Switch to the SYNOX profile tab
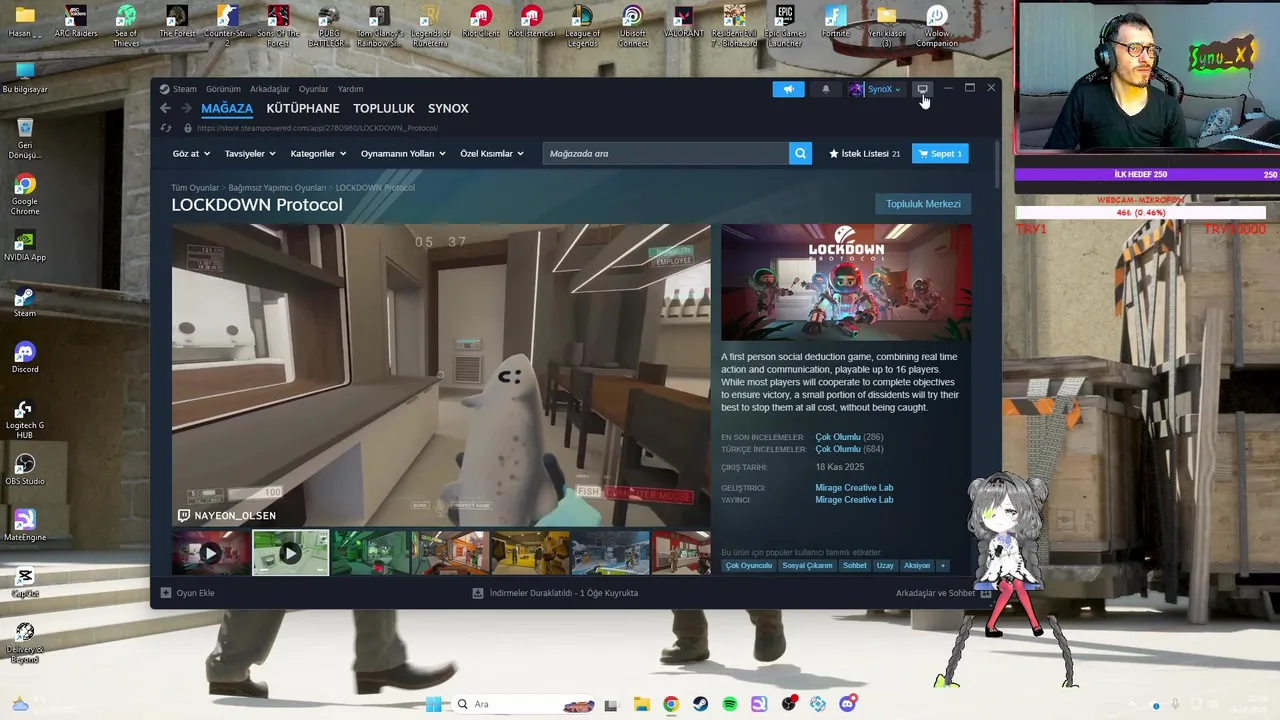1280x720 pixels. 448,108
